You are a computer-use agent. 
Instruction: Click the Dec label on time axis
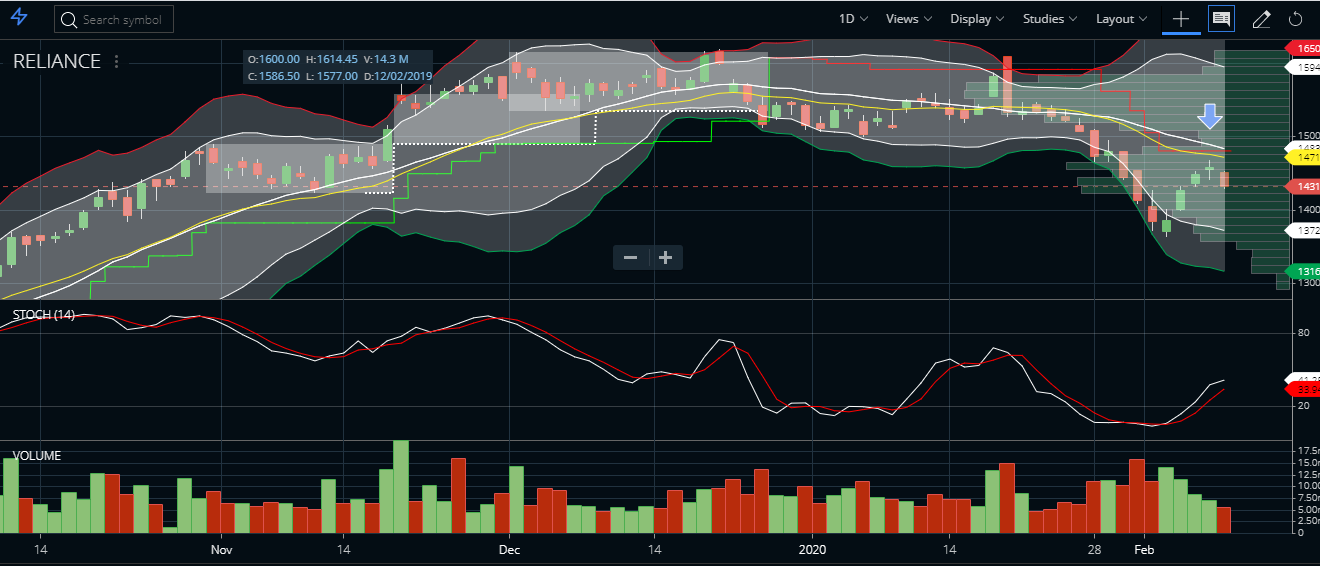coord(510,550)
